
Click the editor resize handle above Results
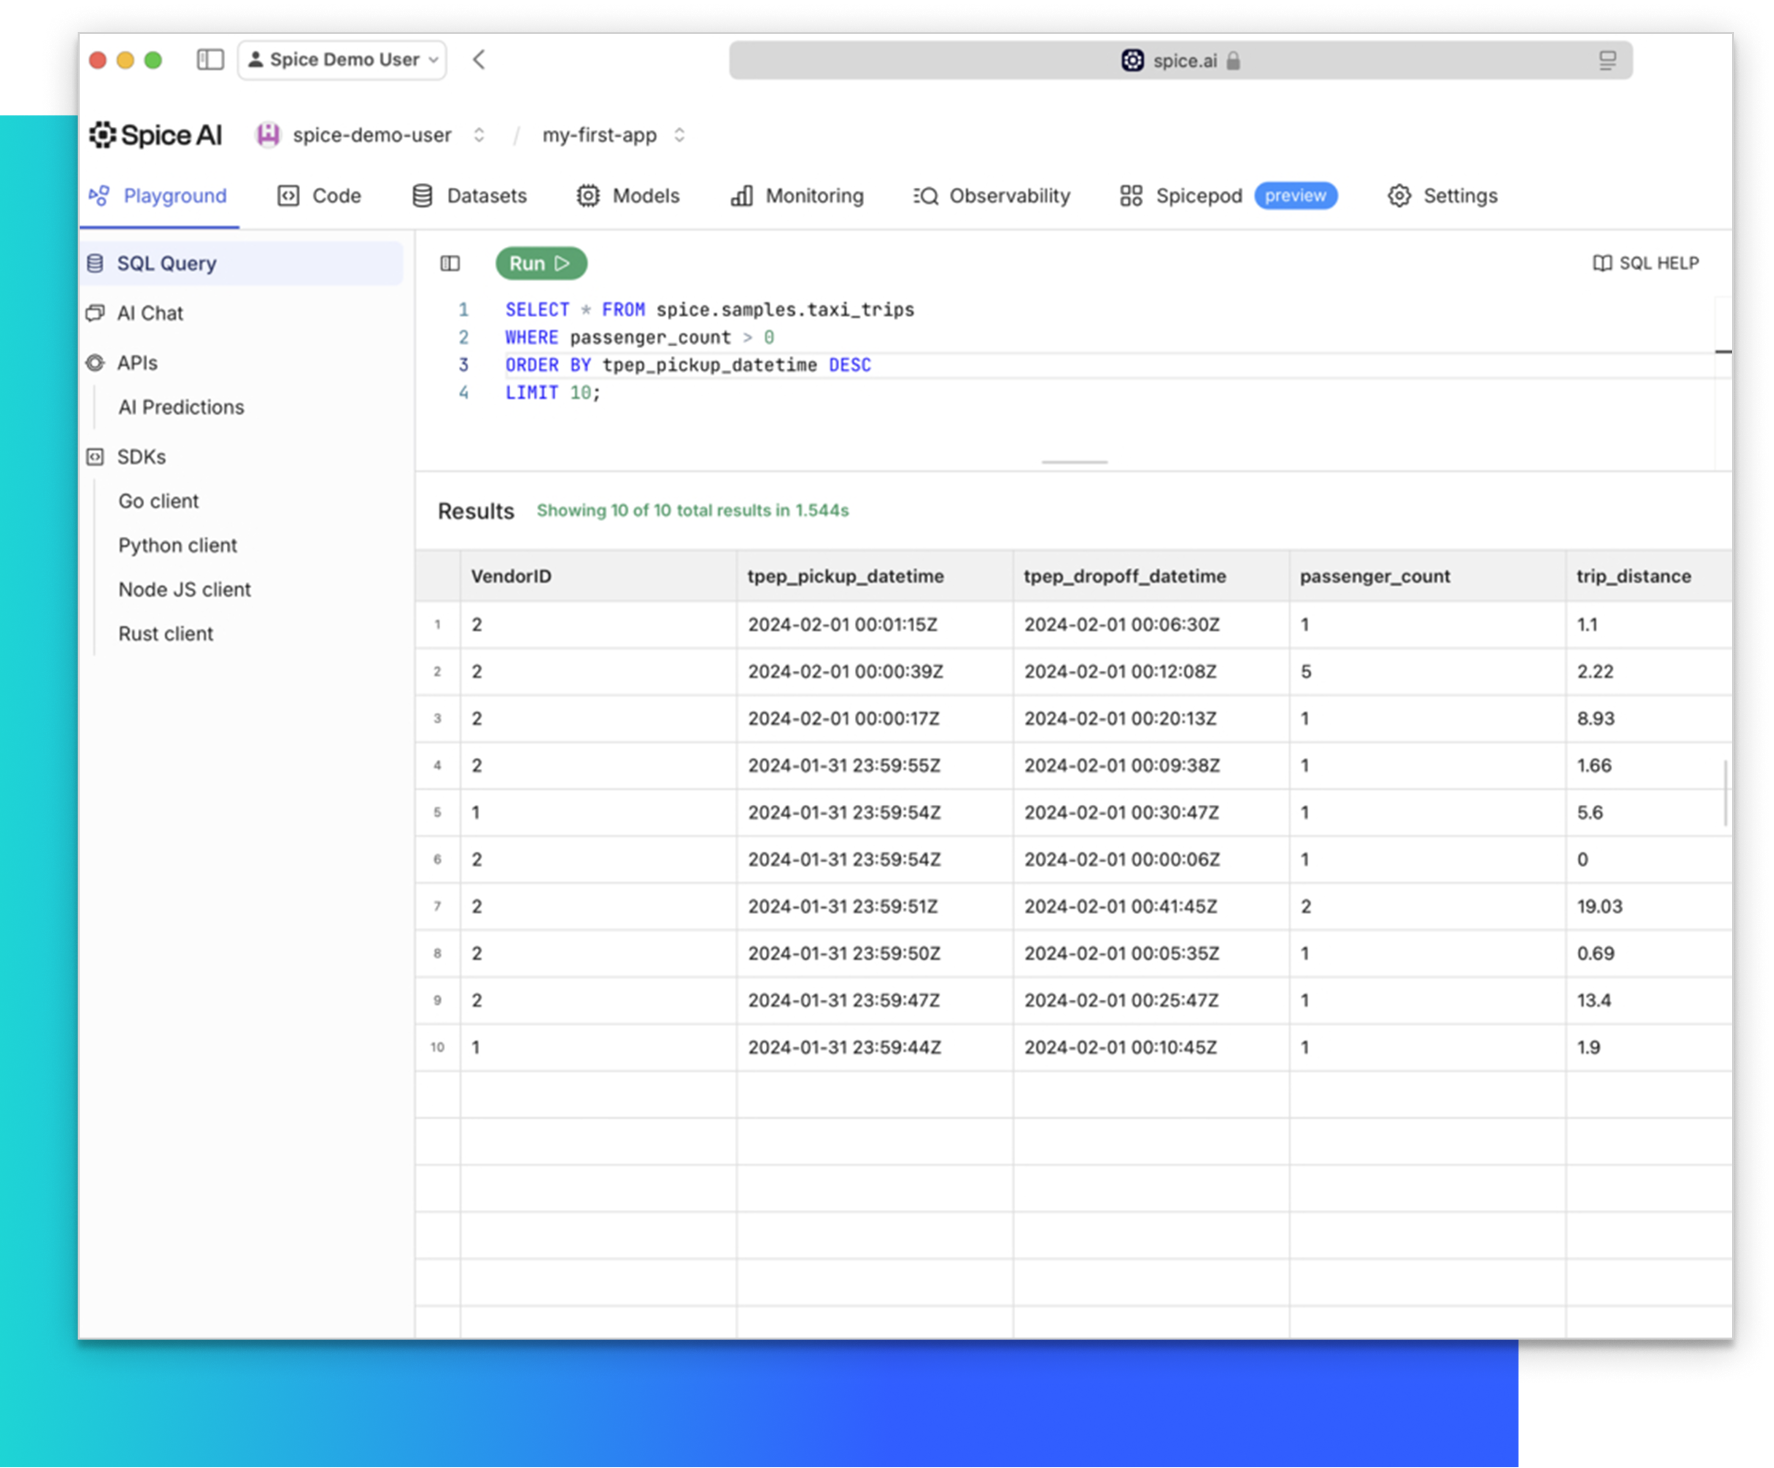tap(1074, 462)
